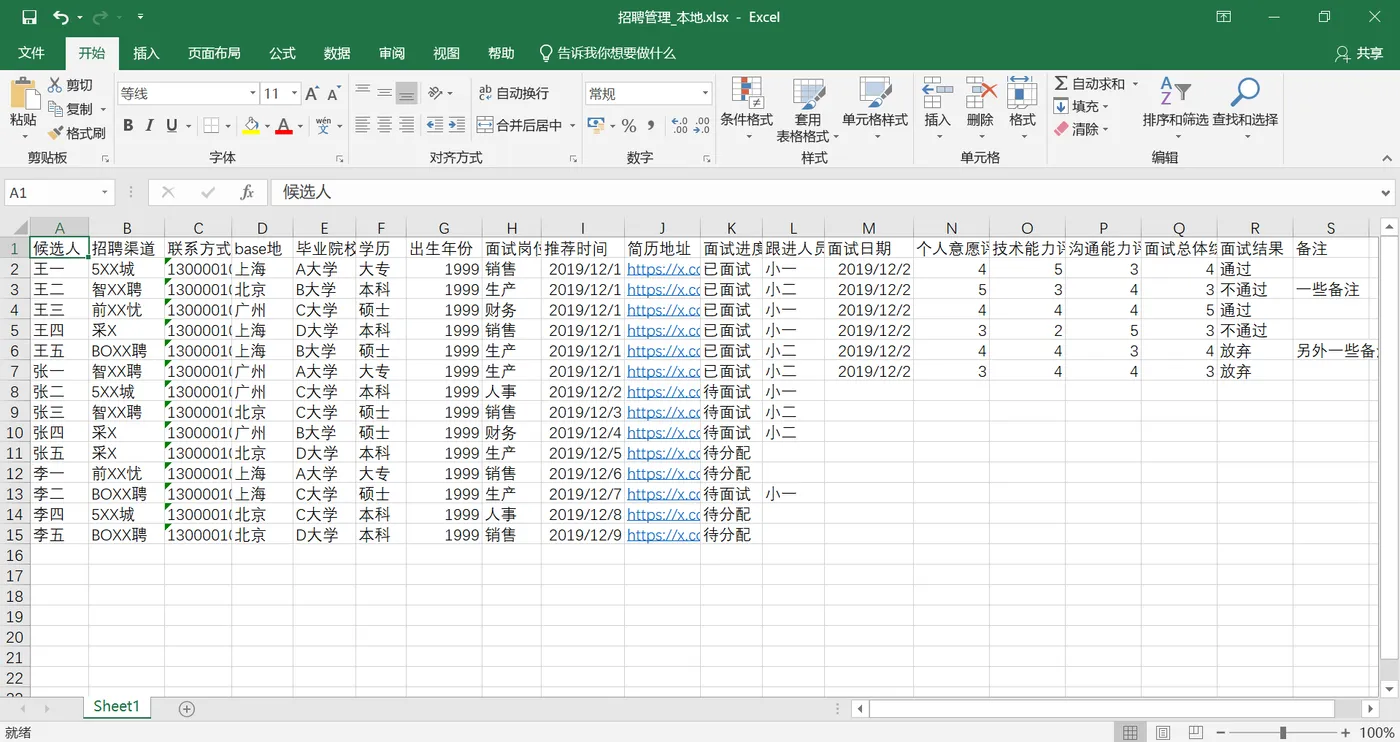Click the zoom slider in status bar
Viewport: 1400px width, 742px height.
tap(1283, 733)
